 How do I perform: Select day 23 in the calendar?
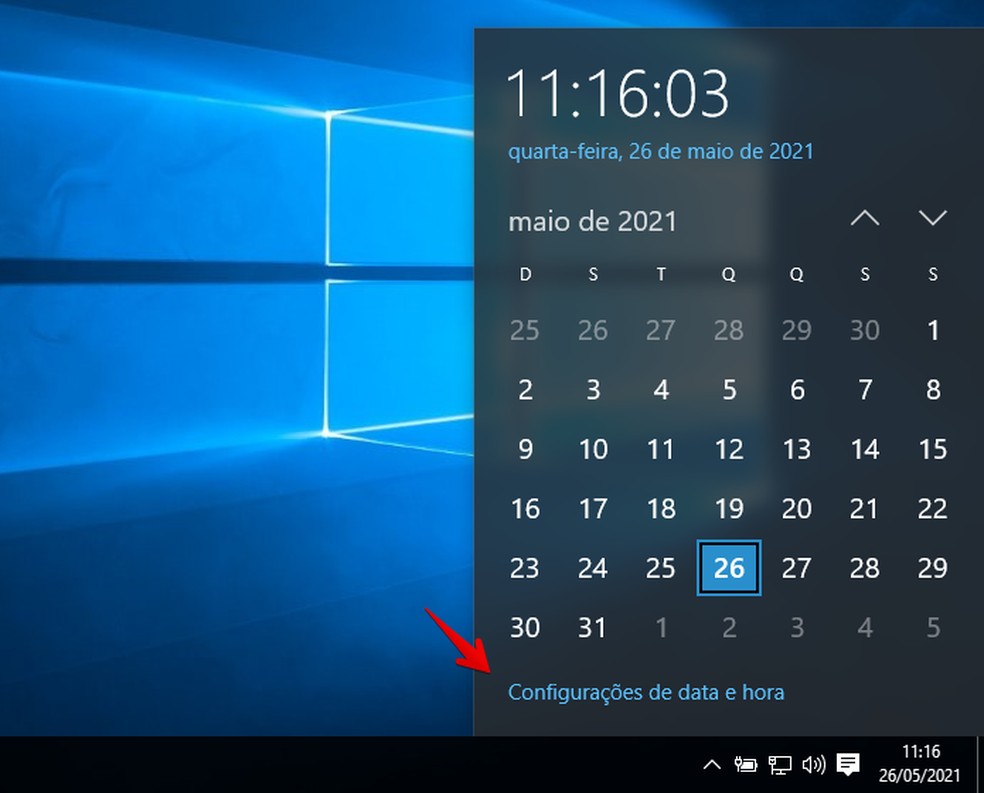coord(525,568)
